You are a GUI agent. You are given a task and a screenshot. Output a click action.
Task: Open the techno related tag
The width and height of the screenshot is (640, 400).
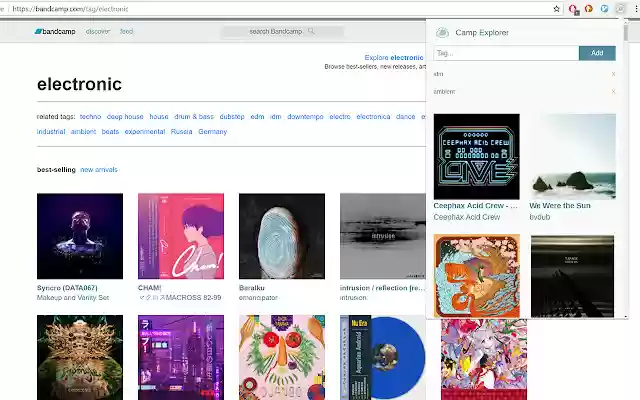(x=90, y=117)
